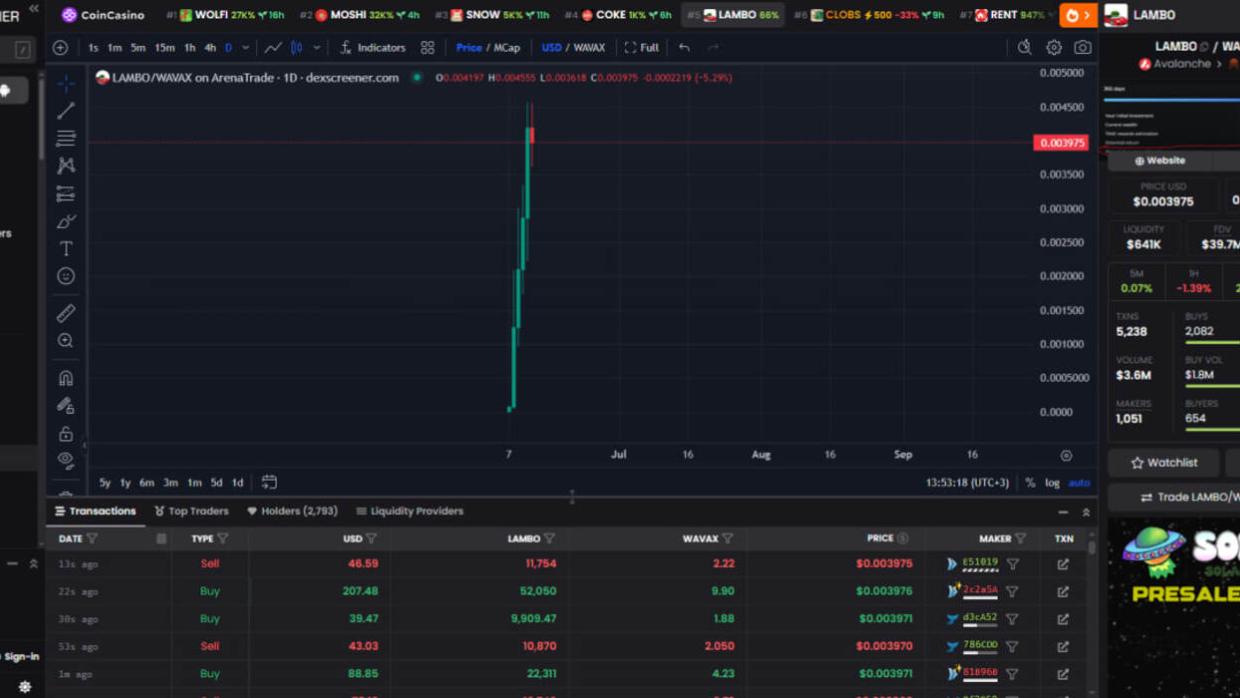Expand the timeframe interval dropdown
The height and width of the screenshot is (698, 1240).
246,48
